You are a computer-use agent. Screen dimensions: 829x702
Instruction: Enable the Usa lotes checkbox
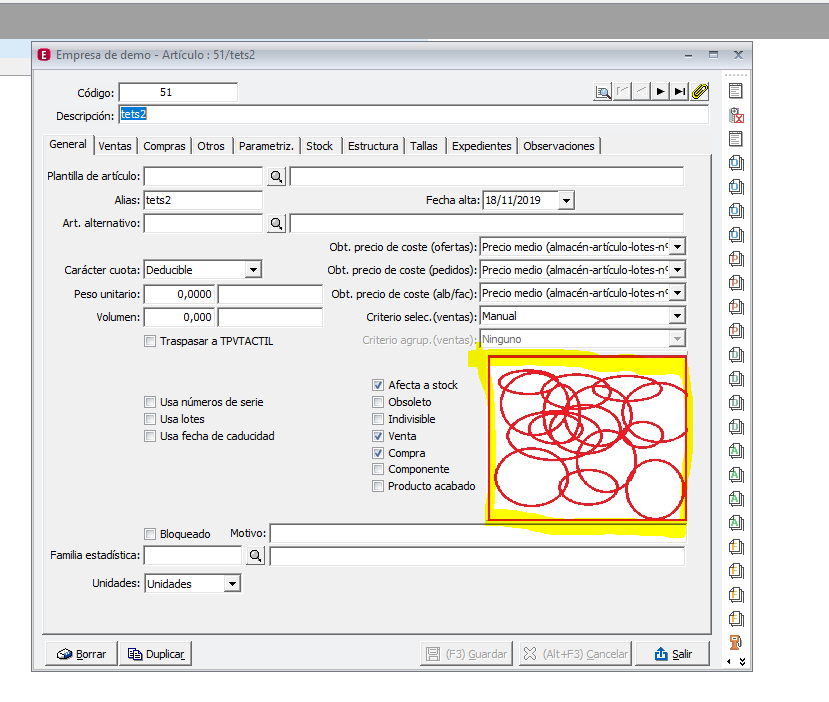150,419
